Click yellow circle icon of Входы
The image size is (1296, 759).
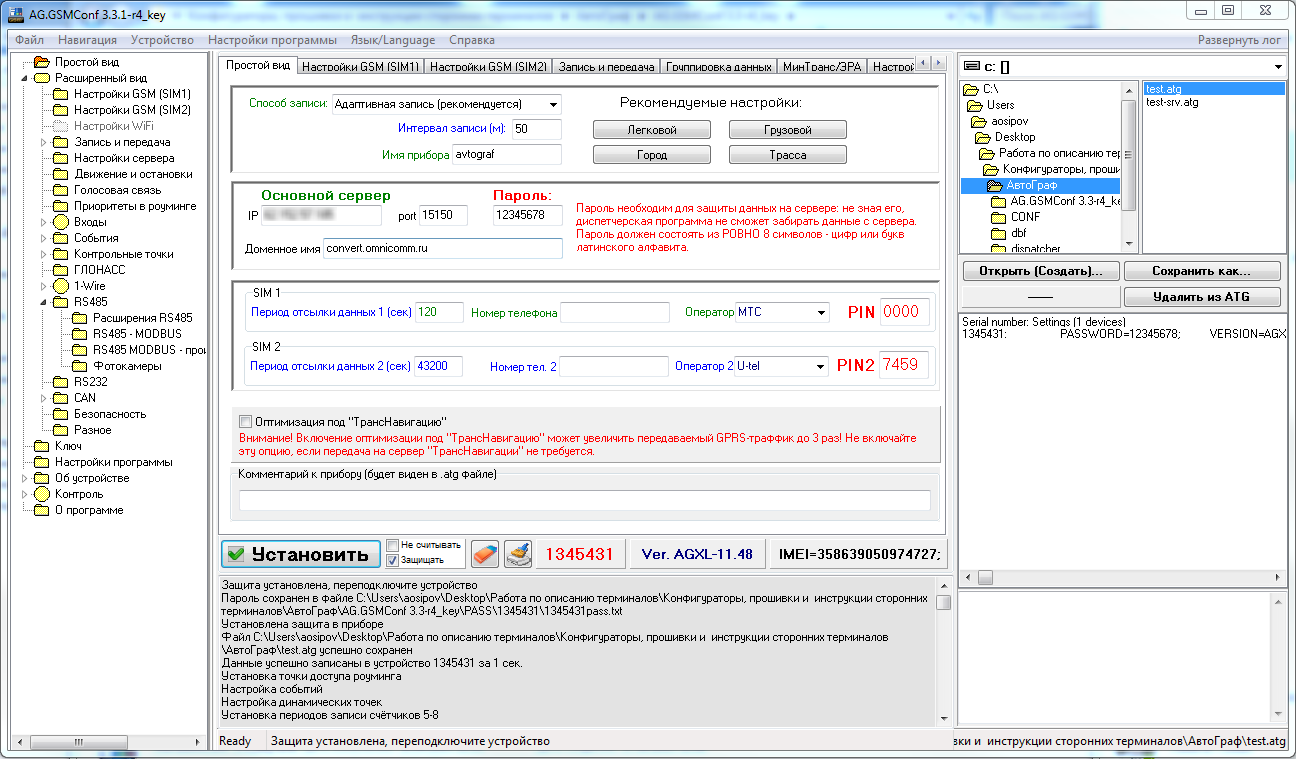[x=60, y=222]
